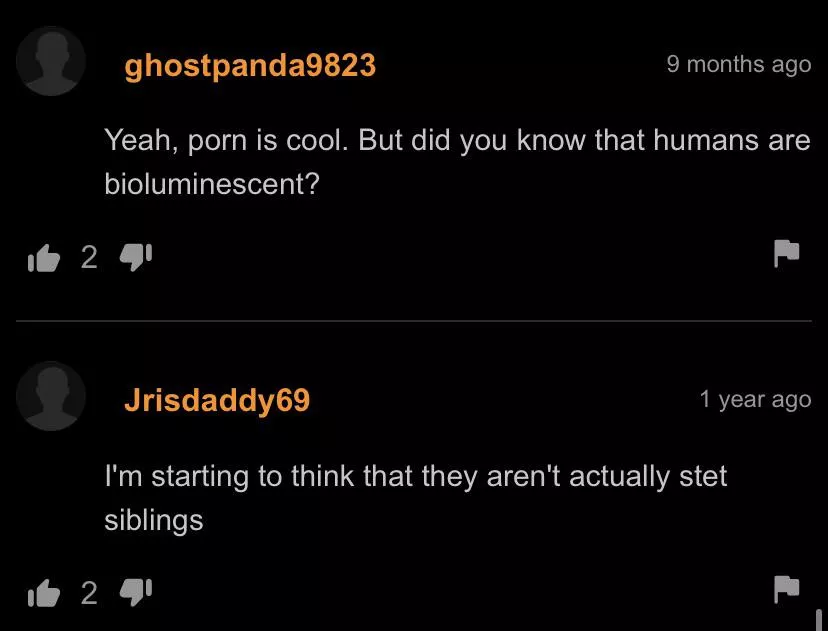This screenshot has width=828, height=631.
Task: Dislike ghostpanda9823's comment with thumbs down
Action: (136, 257)
